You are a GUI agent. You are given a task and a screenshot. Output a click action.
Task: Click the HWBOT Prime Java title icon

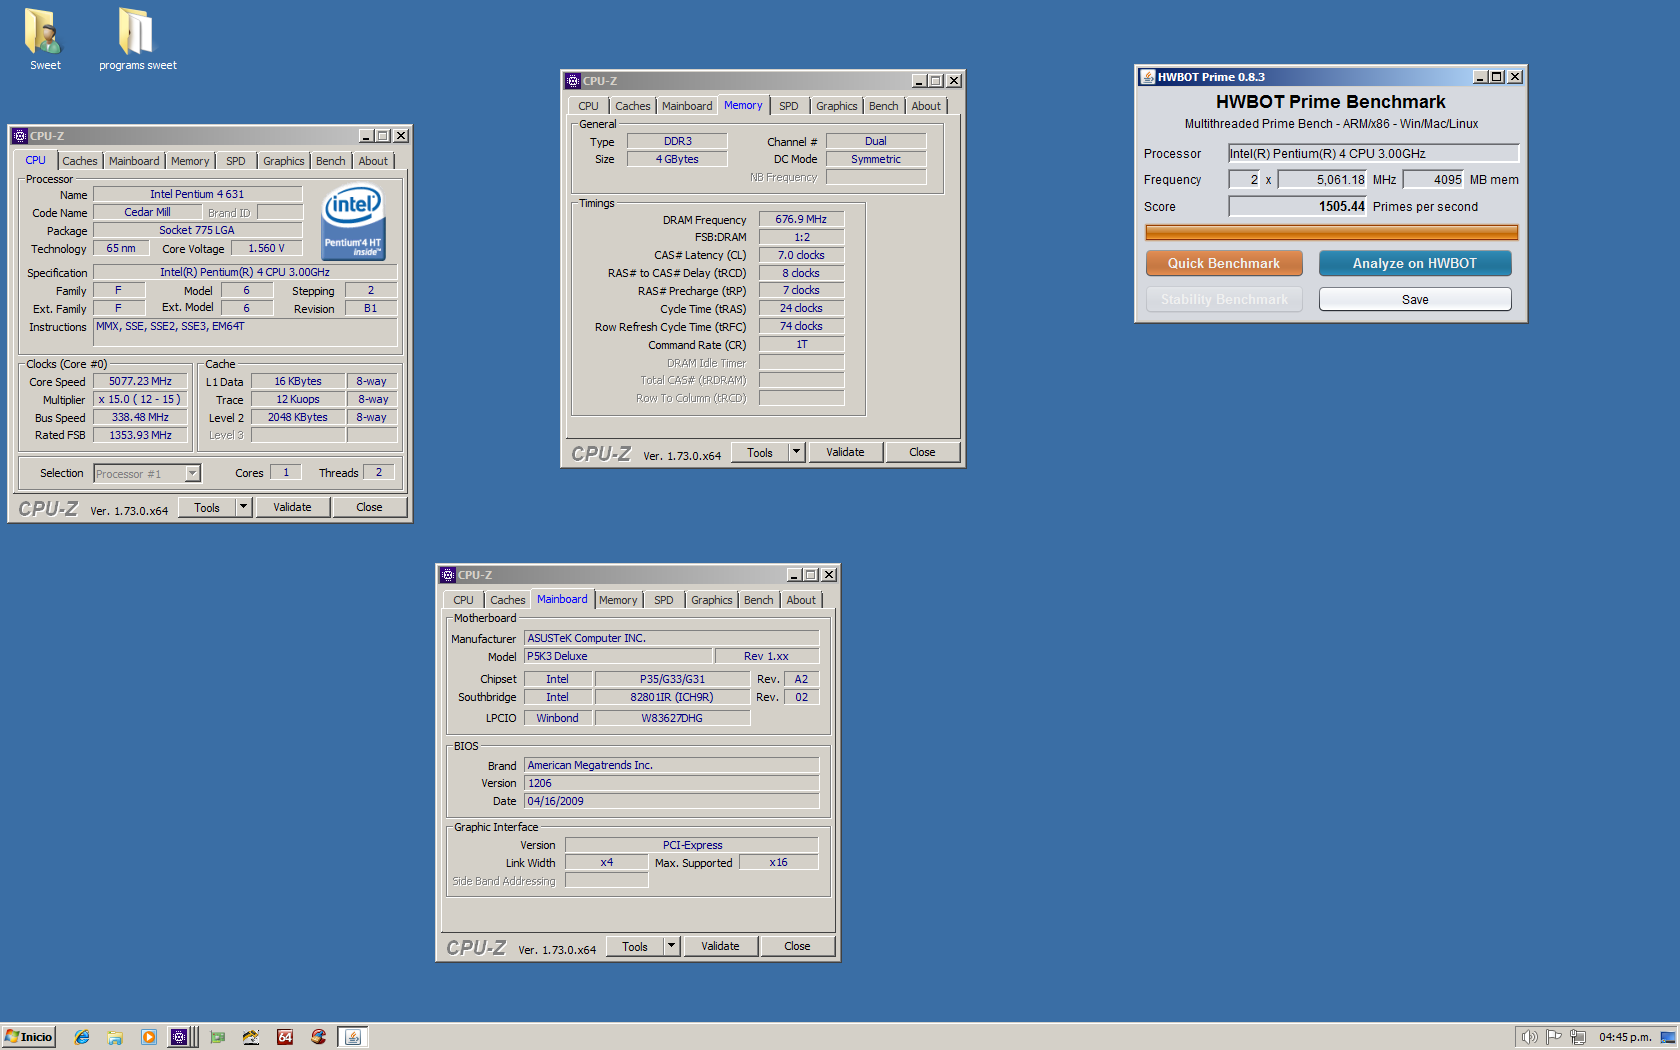(x=1148, y=77)
